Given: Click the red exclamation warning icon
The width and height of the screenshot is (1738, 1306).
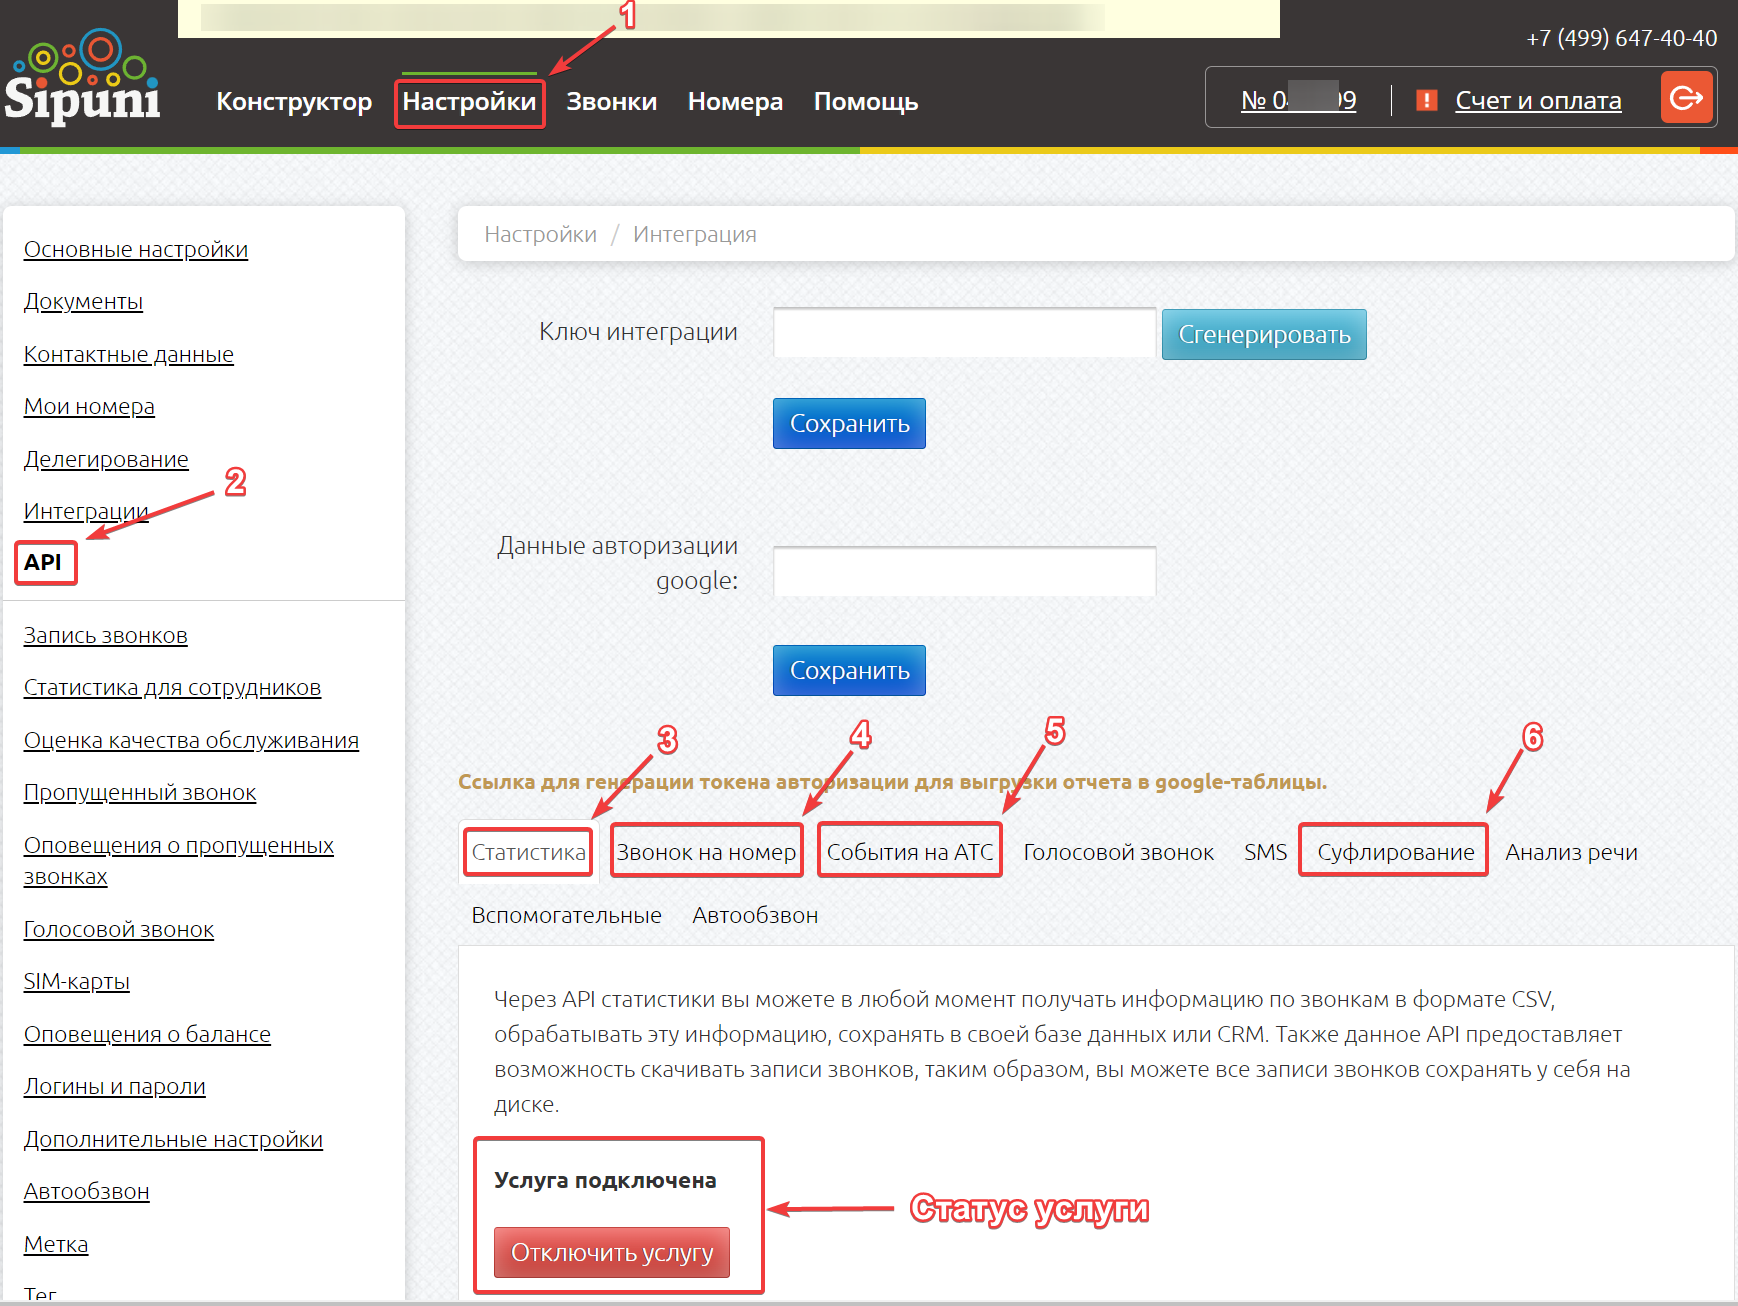Looking at the screenshot, I should pyautogui.click(x=1427, y=100).
